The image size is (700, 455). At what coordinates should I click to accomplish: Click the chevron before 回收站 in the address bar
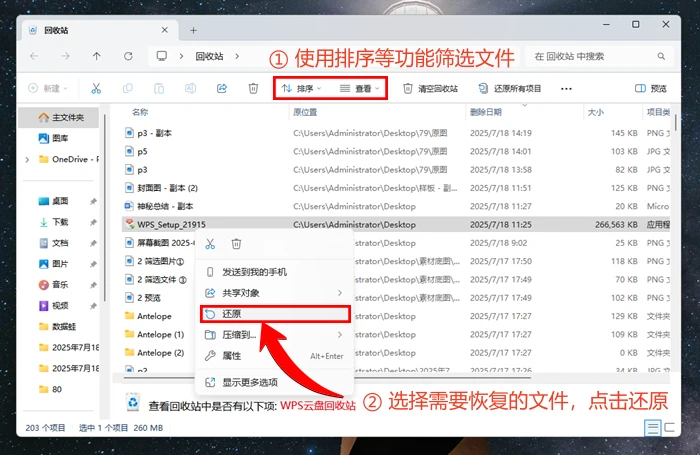point(181,56)
